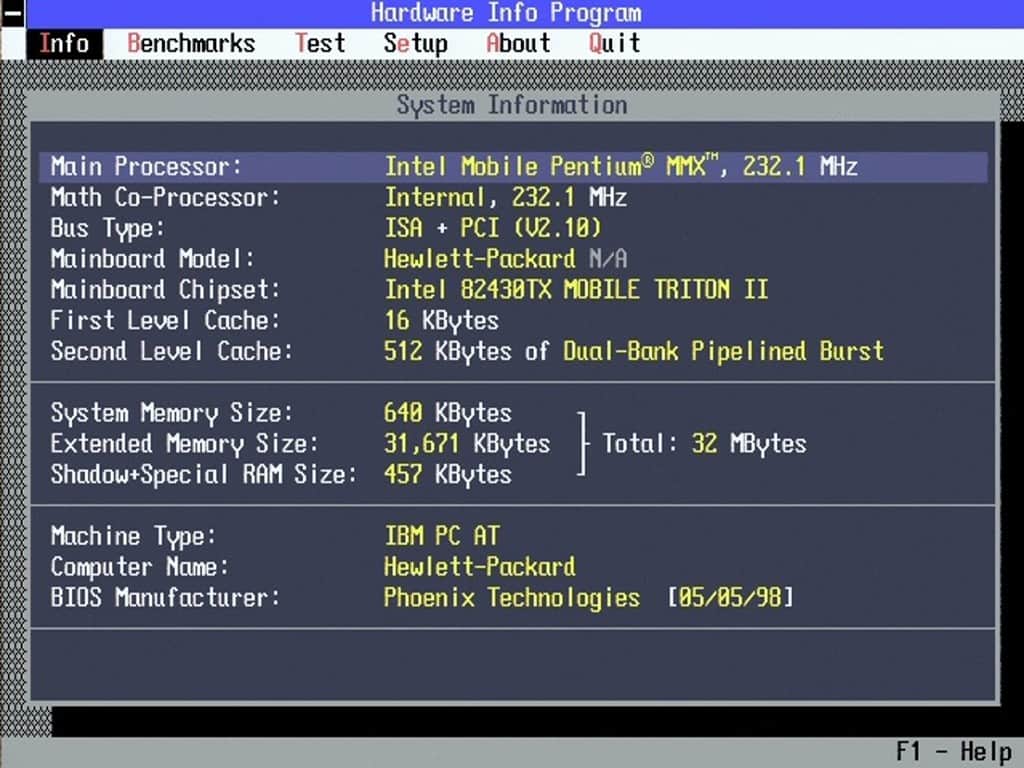Click the BIOS date '[05/05/98]'
1024x768 pixels.
tap(730, 598)
